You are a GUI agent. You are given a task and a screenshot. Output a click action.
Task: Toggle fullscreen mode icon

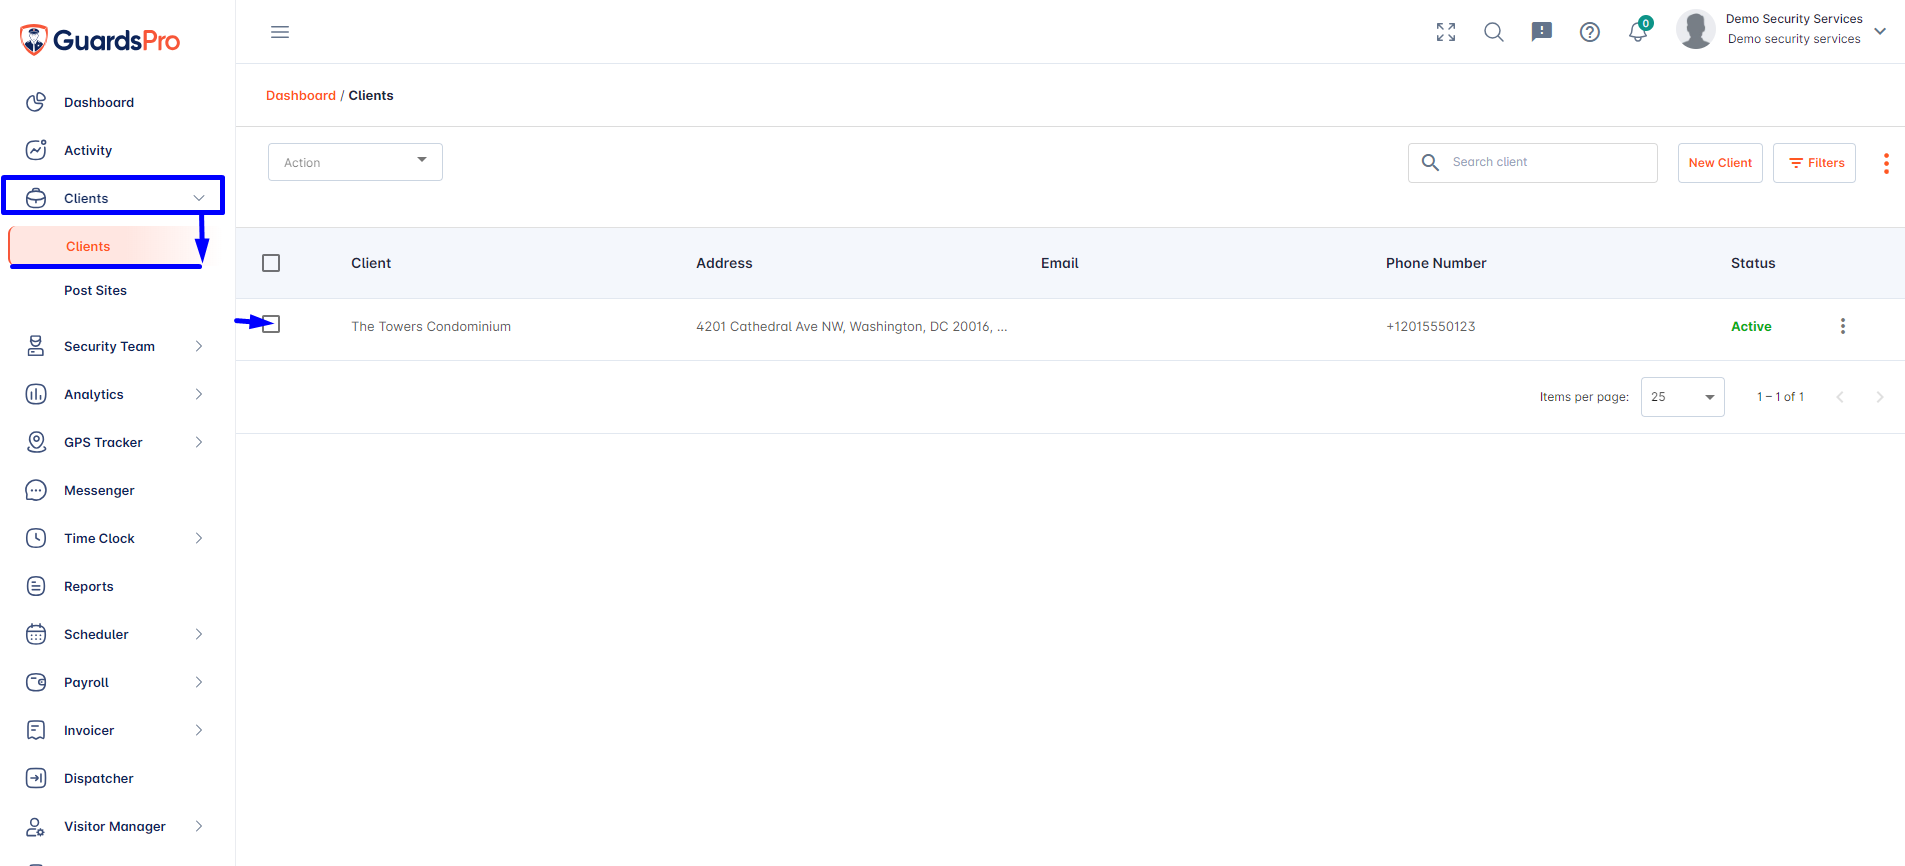tap(1446, 32)
